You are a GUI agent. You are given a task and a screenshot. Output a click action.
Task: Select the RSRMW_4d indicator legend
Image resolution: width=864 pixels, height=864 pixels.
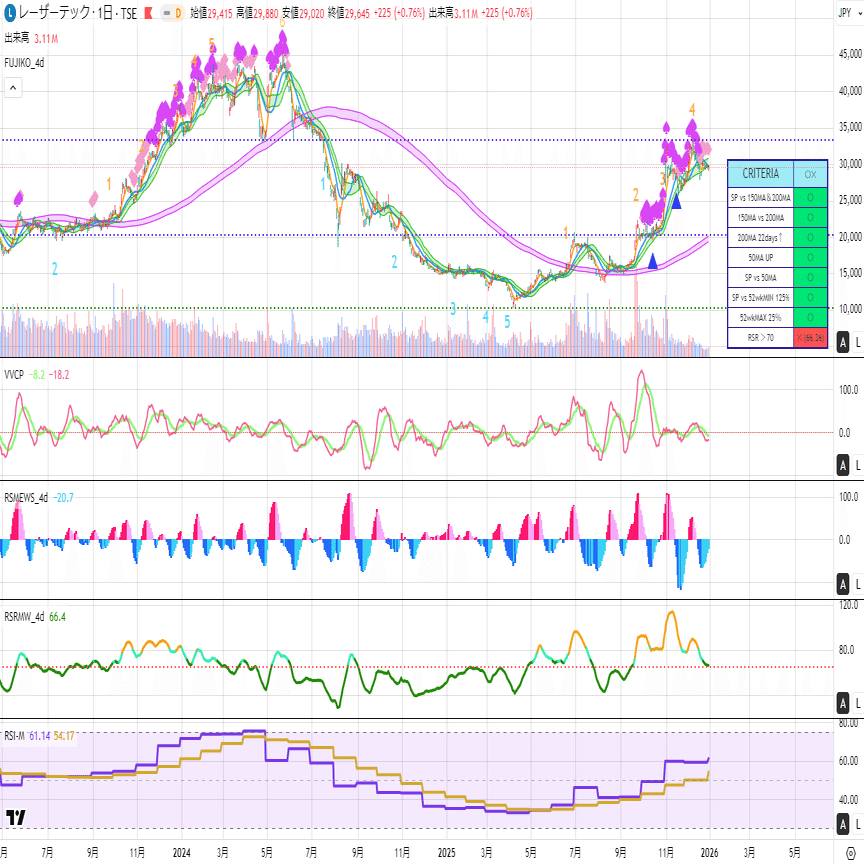pos(25,617)
